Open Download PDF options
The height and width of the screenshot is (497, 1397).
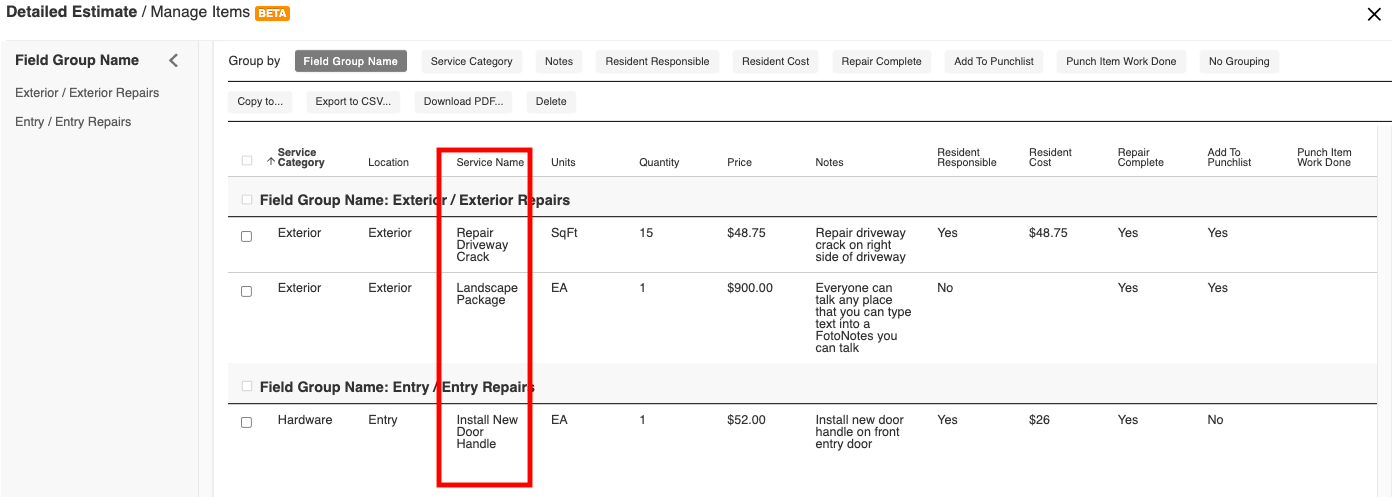click(x=463, y=101)
